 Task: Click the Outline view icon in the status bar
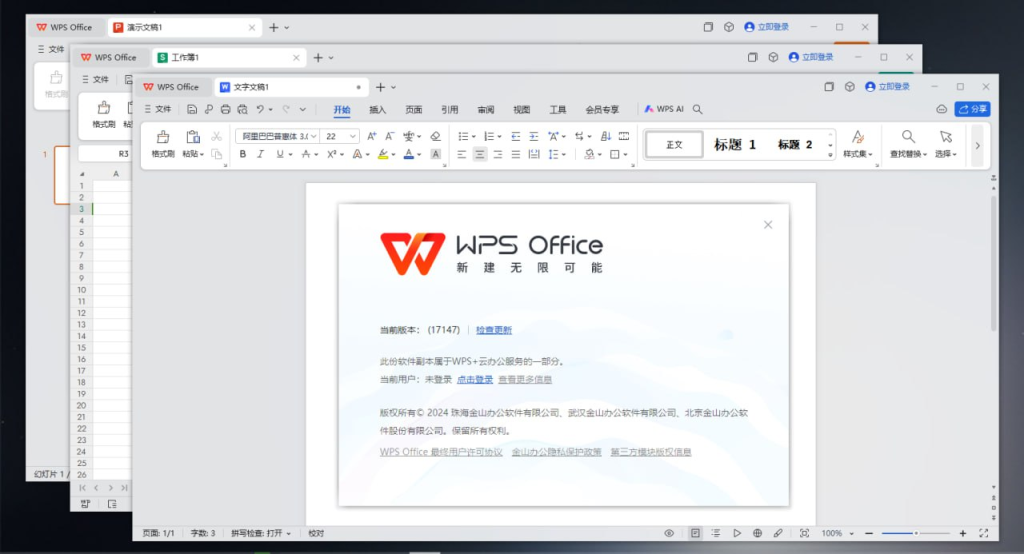tap(716, 533)
